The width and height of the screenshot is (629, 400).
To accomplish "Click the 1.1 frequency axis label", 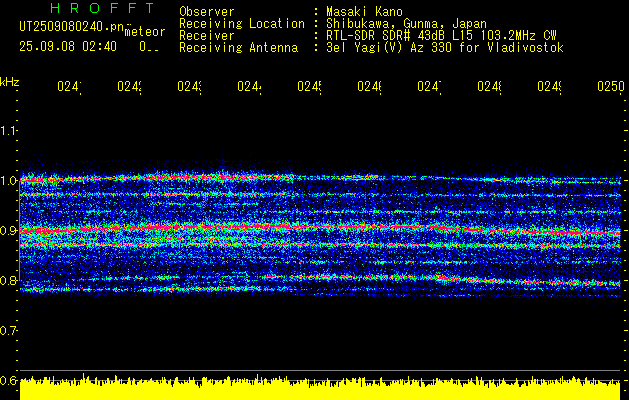I will click(x=8, y=130).
